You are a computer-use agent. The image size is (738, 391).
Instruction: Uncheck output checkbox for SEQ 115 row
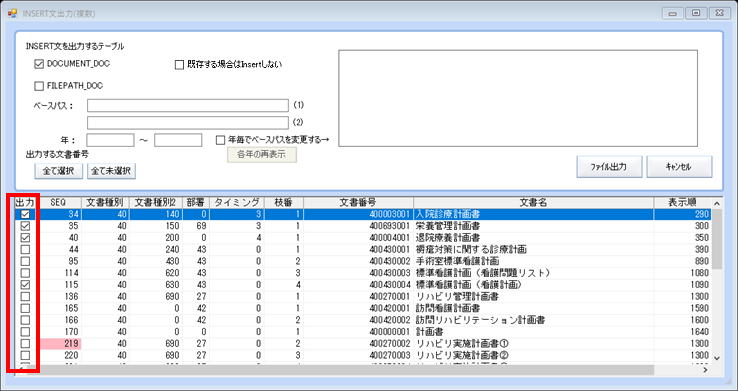click(x=25, y=285)
